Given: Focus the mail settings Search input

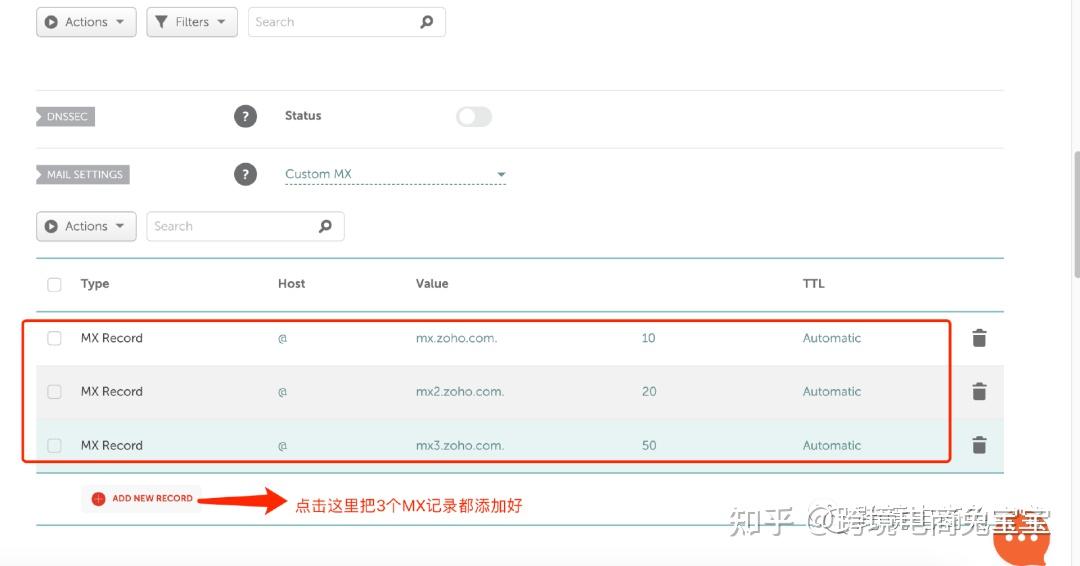Looking at the screenshot, I should [x=230, y=226].
